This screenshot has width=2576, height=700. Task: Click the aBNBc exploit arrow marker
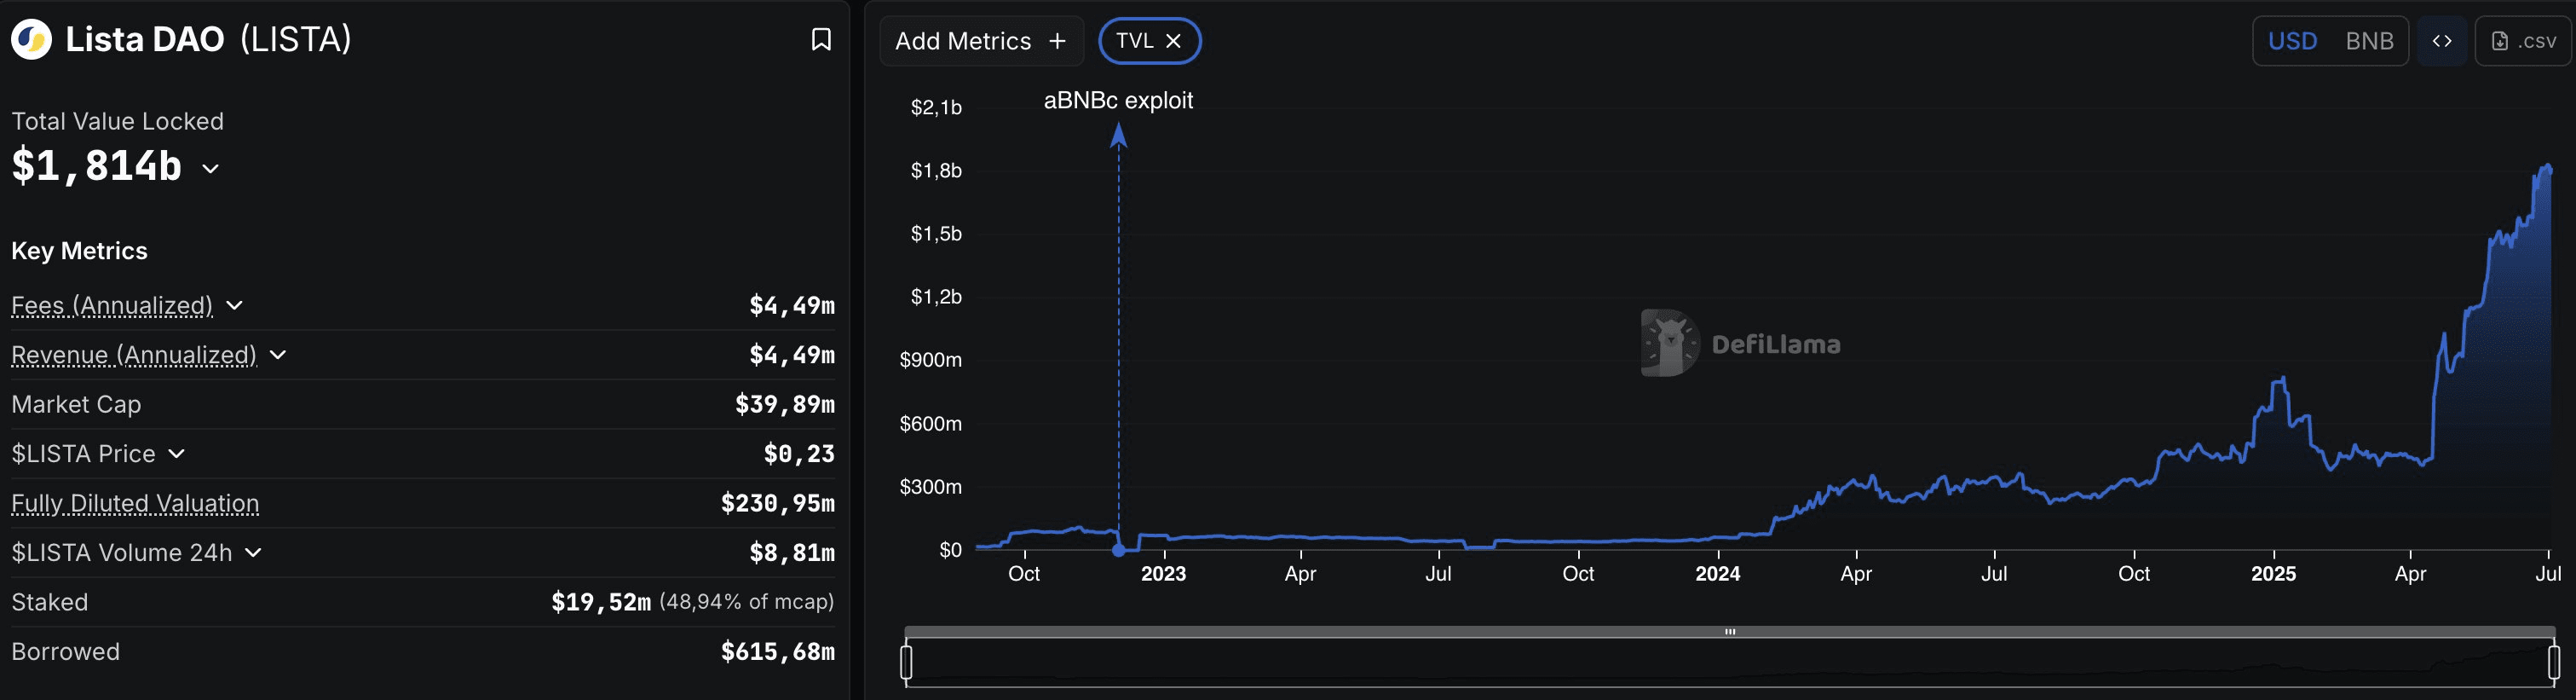1119,135
